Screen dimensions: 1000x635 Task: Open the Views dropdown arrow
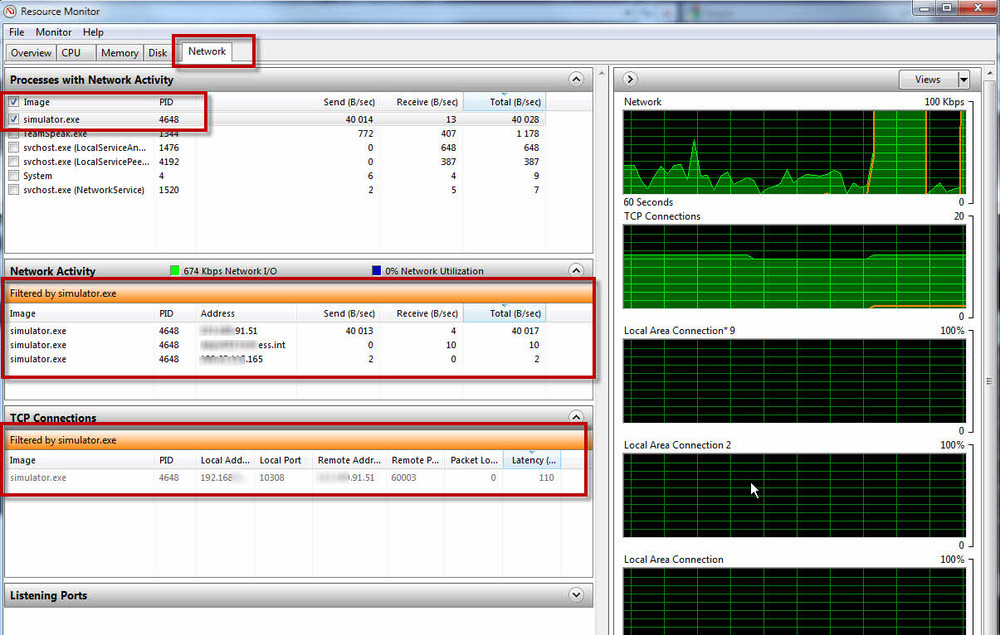click(x=964, y=80)
